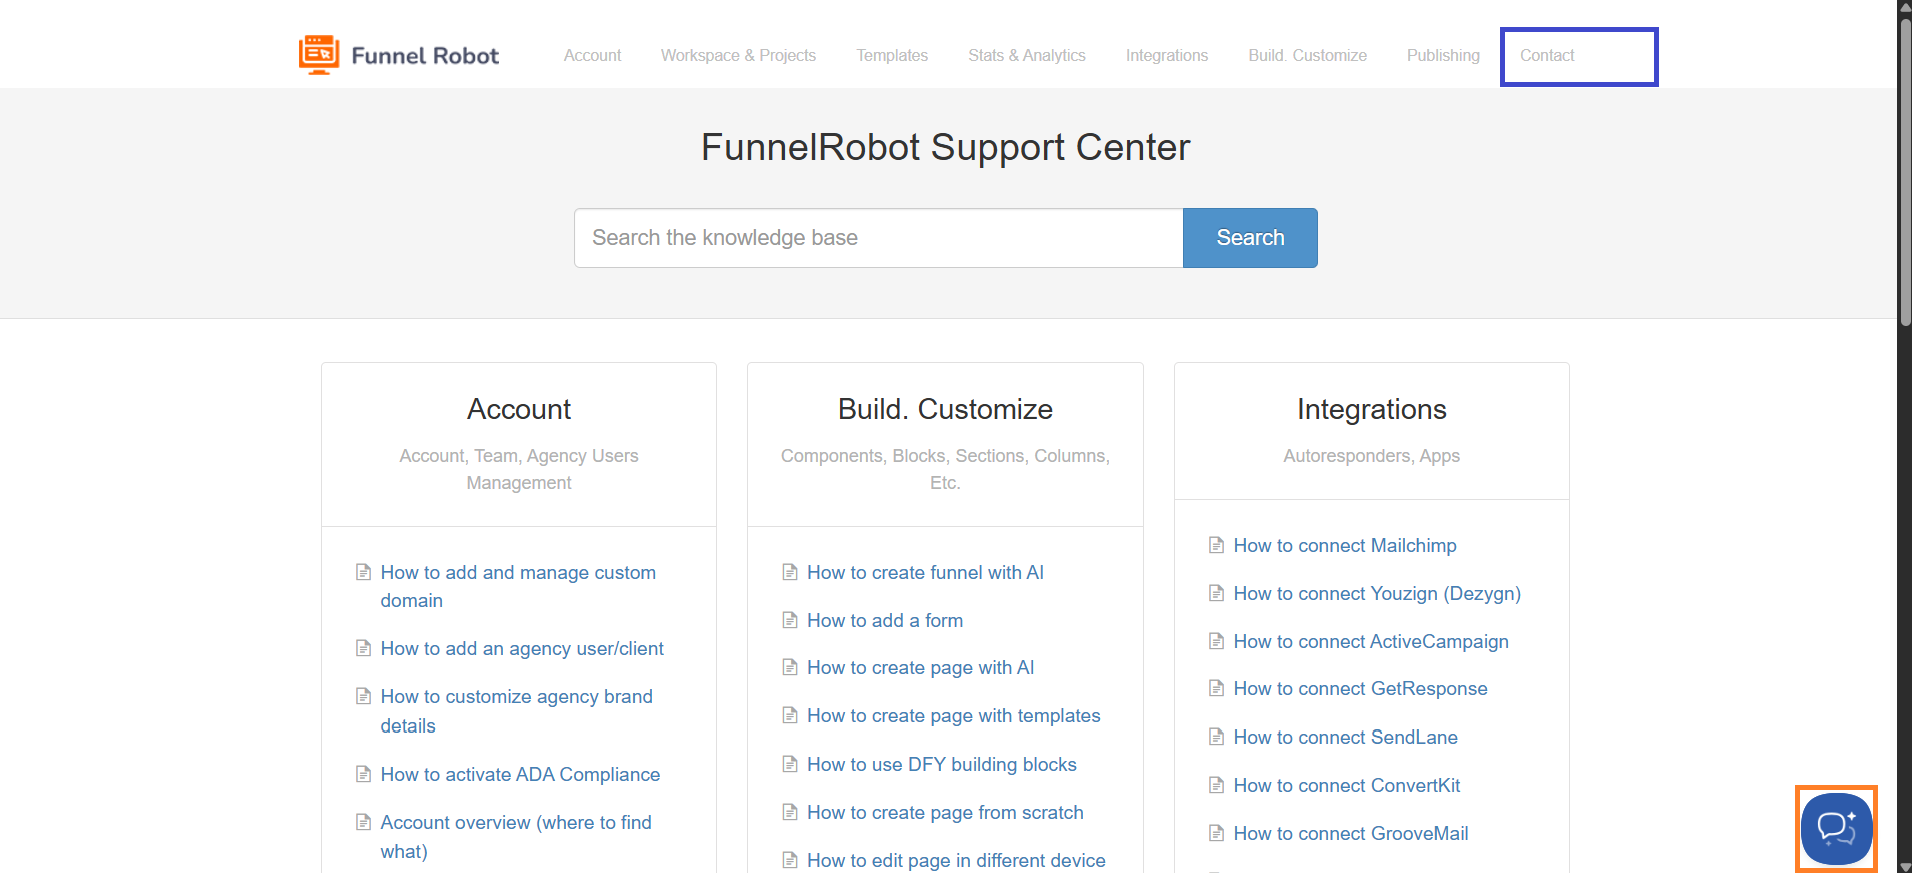Image resolution: width=1912 pixels, height=873 pixels.
Task: Open the Account nav menu item
Action: pyautogui.click(x=592, y=56)
